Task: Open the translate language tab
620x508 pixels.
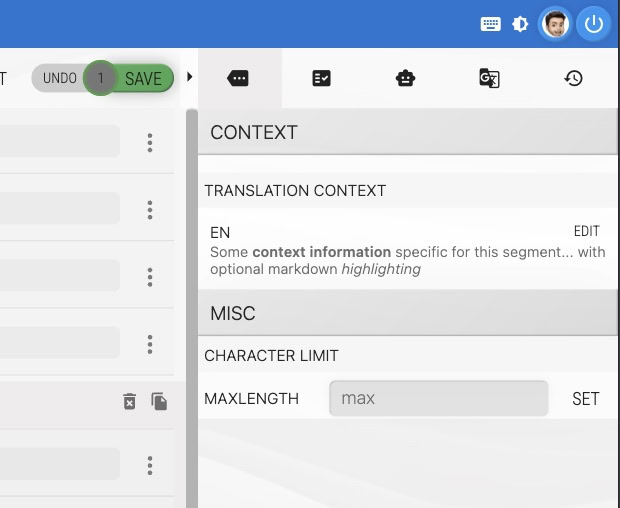Action: (489, 78)
